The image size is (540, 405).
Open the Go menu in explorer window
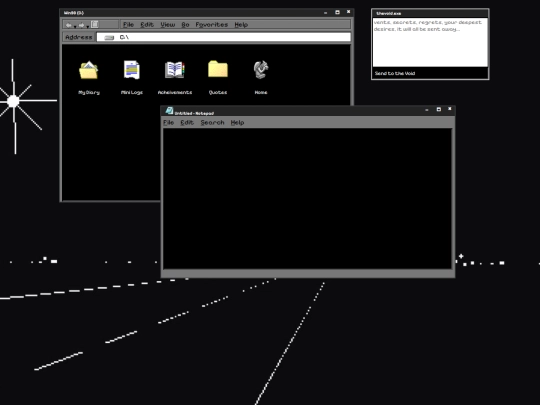pos(185,24)
